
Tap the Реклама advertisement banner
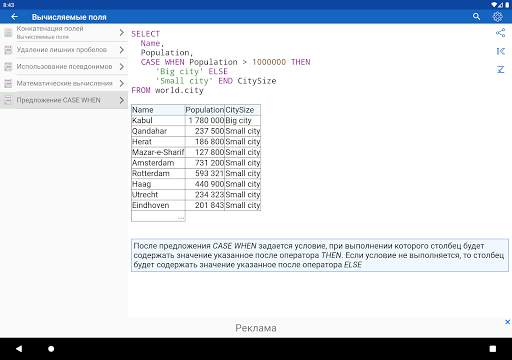256,328
